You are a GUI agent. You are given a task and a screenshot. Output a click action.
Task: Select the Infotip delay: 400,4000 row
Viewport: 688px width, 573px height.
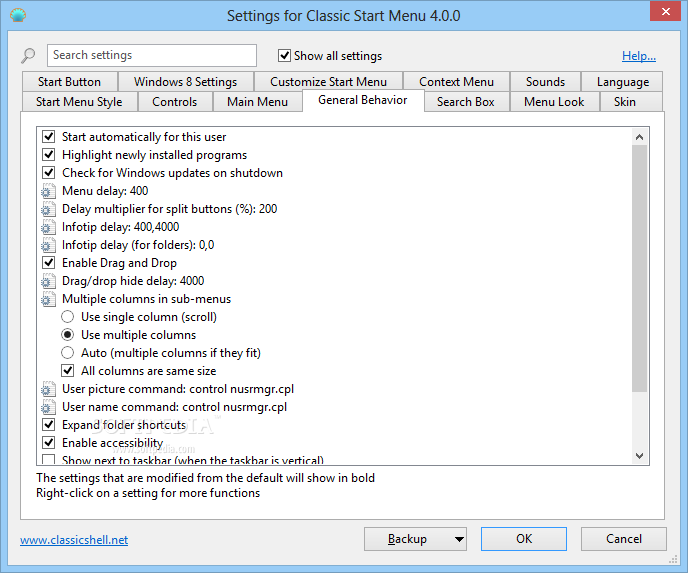121,227
